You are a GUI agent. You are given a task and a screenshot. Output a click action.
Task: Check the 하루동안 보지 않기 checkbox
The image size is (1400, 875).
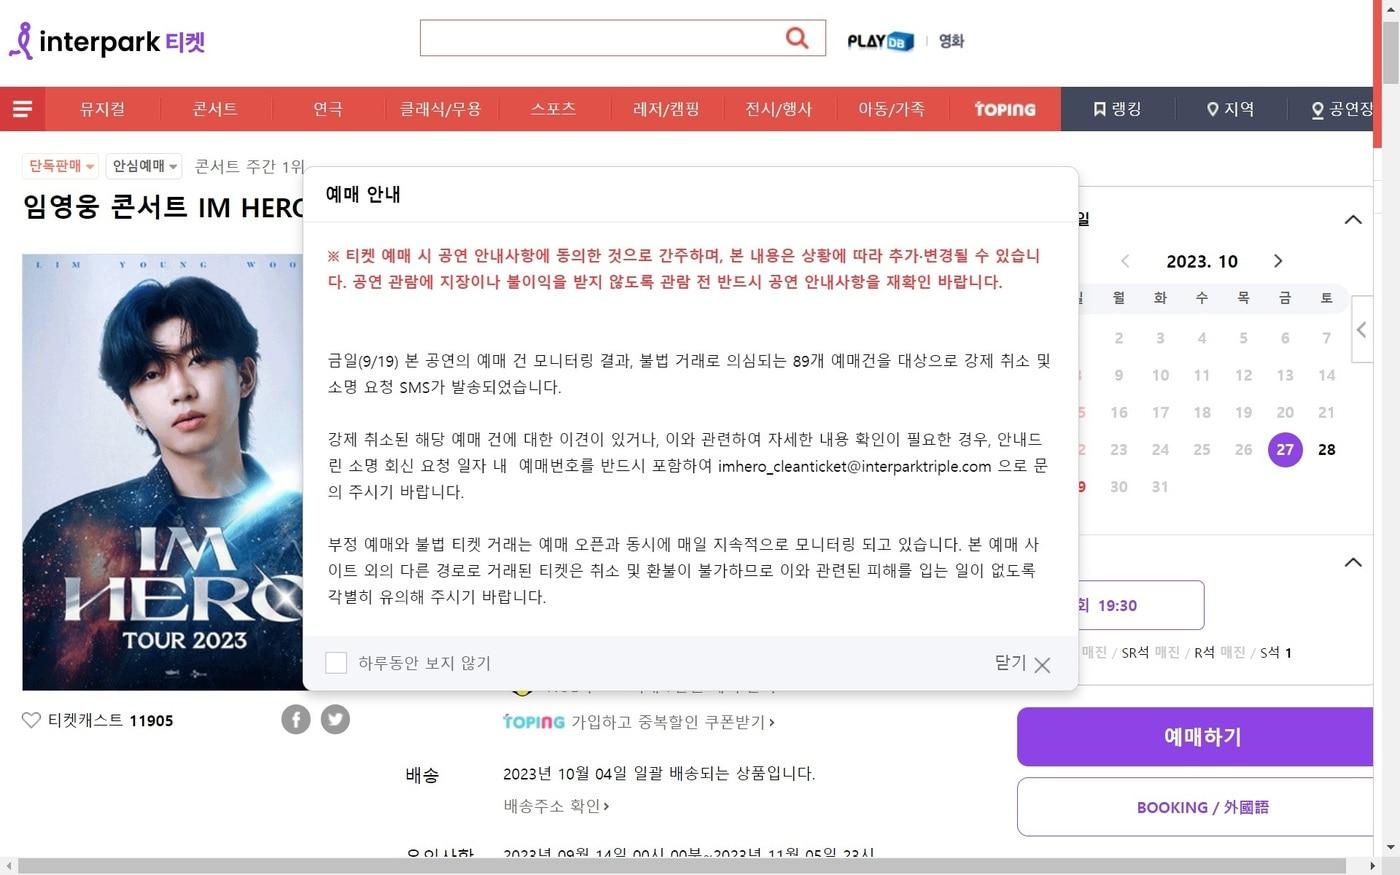[x=336, y=663]
